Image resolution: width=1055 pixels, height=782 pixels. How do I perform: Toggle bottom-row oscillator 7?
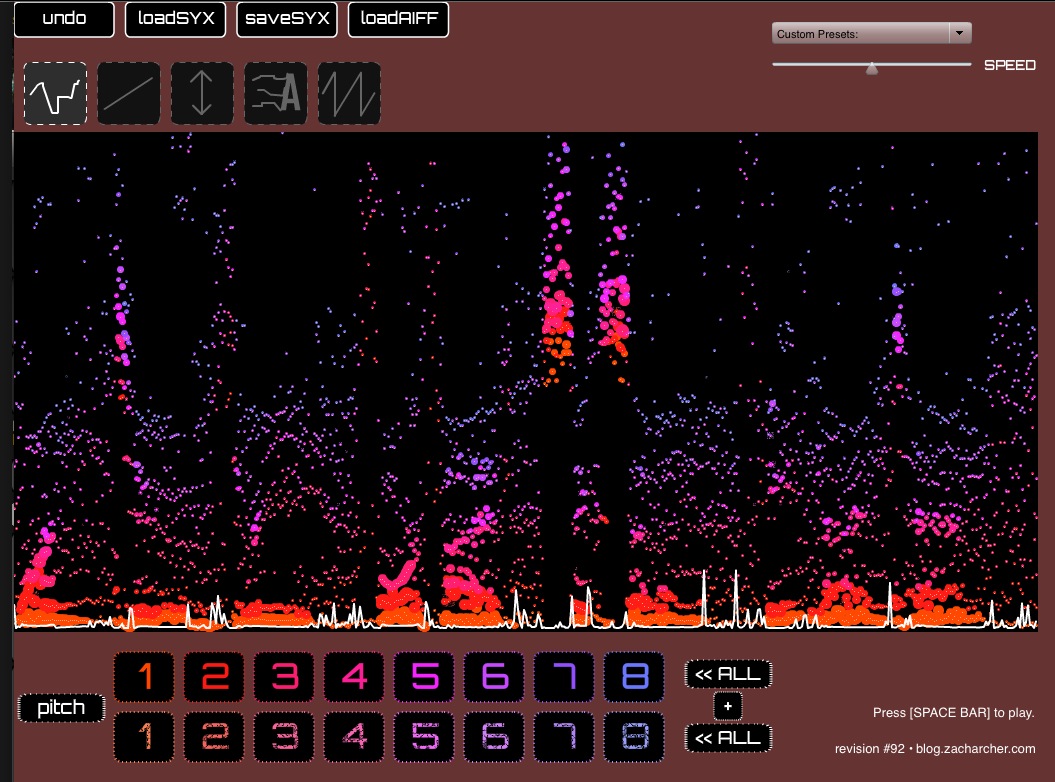point(564,737)
